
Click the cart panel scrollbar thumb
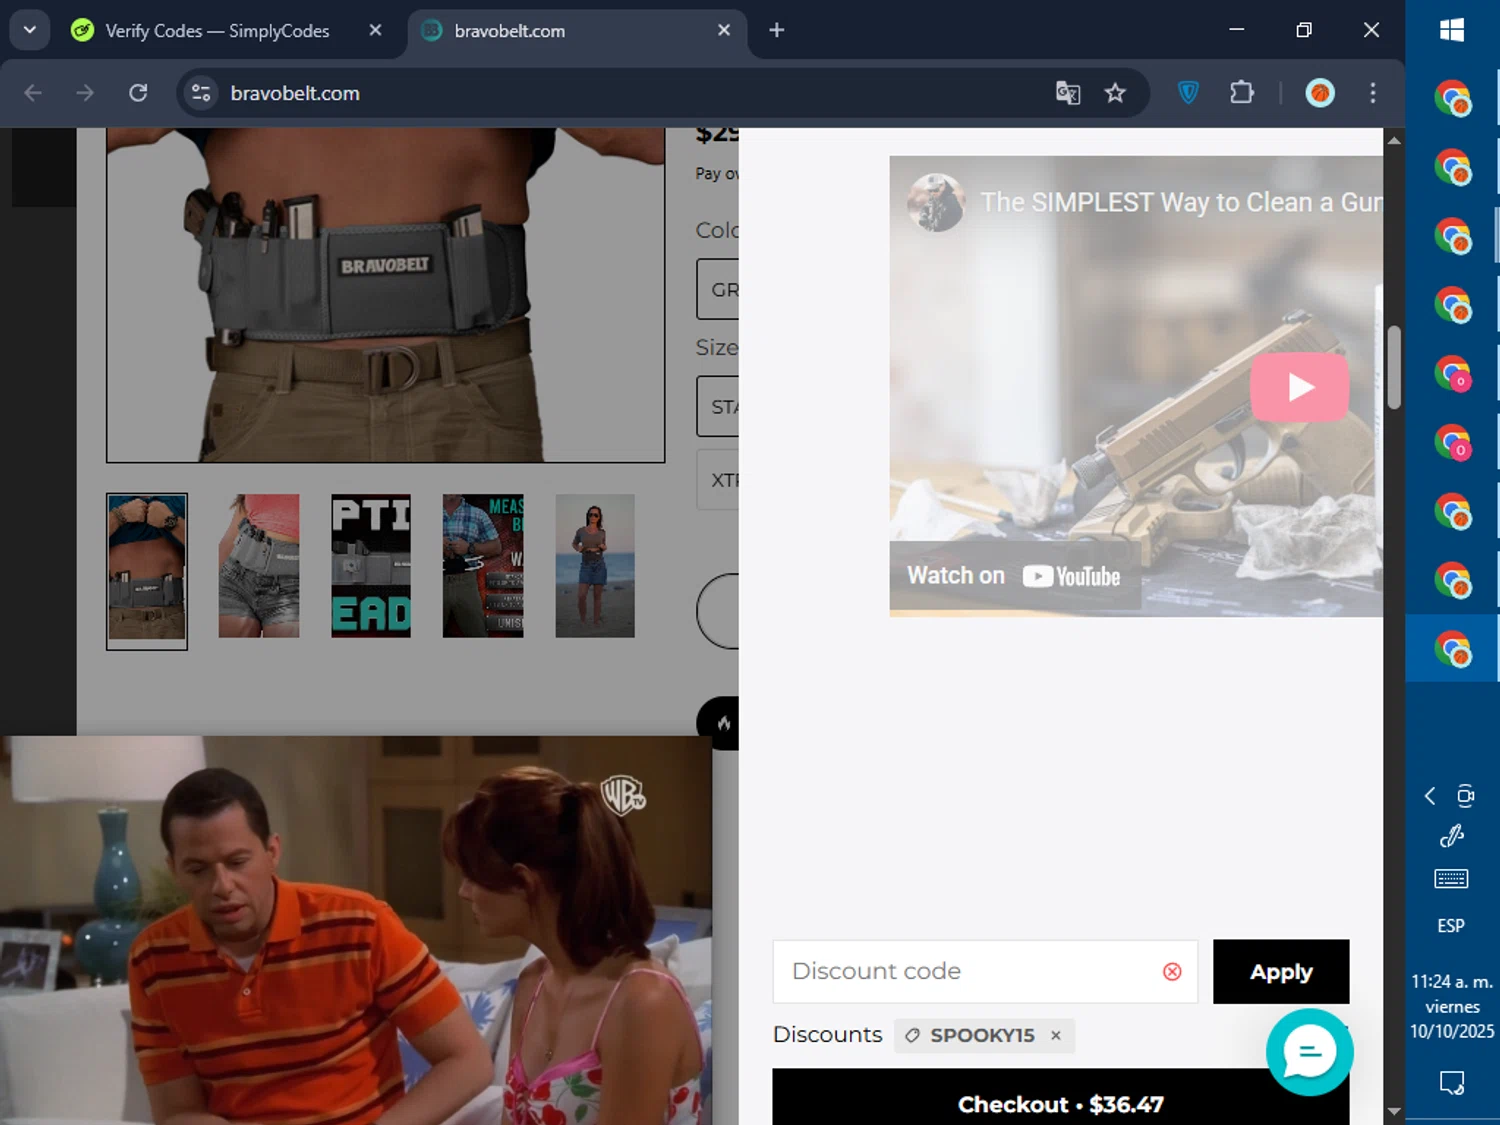tap(1393, 367)
